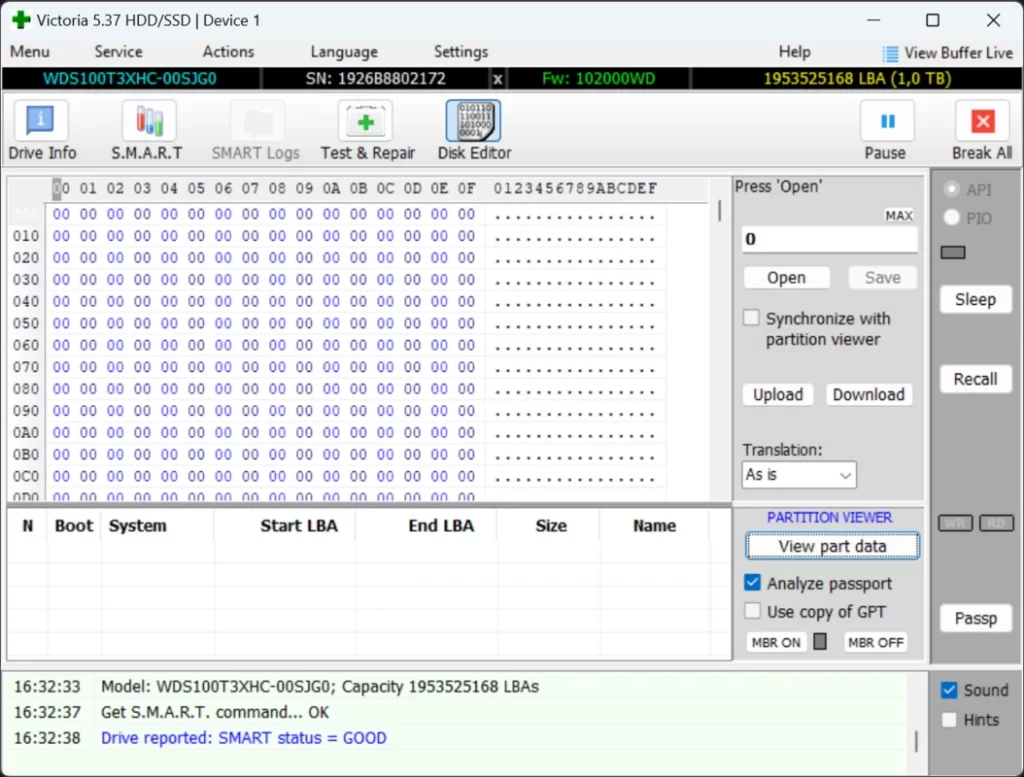The width and height of the screenshot is (1024, 777).
Task: Select the Disk Editor tool
Action: click(474, 131)
